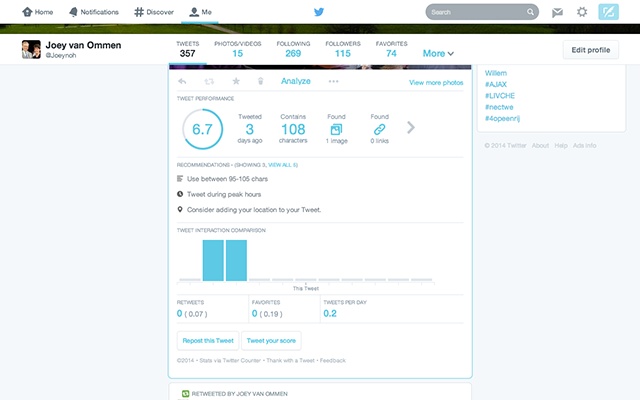Click 'Tweet during peak hours' recommendation
The width and height of the screenshot is (640, 400).
click(x=224, y=194)
